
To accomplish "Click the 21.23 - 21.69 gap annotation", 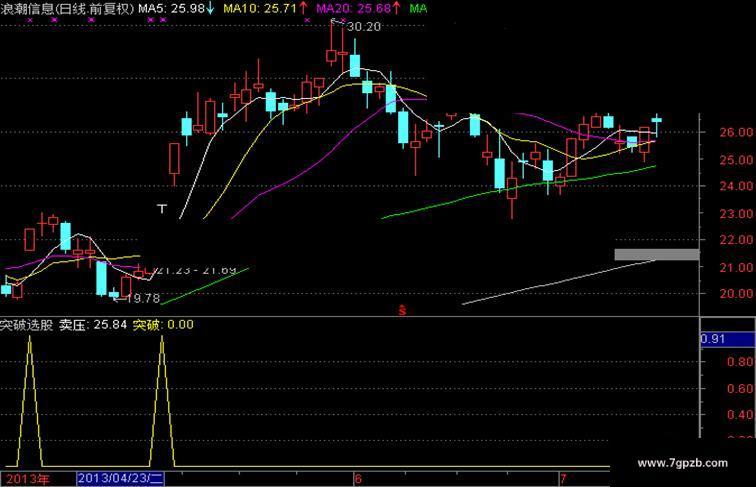I will pos(197,270).
